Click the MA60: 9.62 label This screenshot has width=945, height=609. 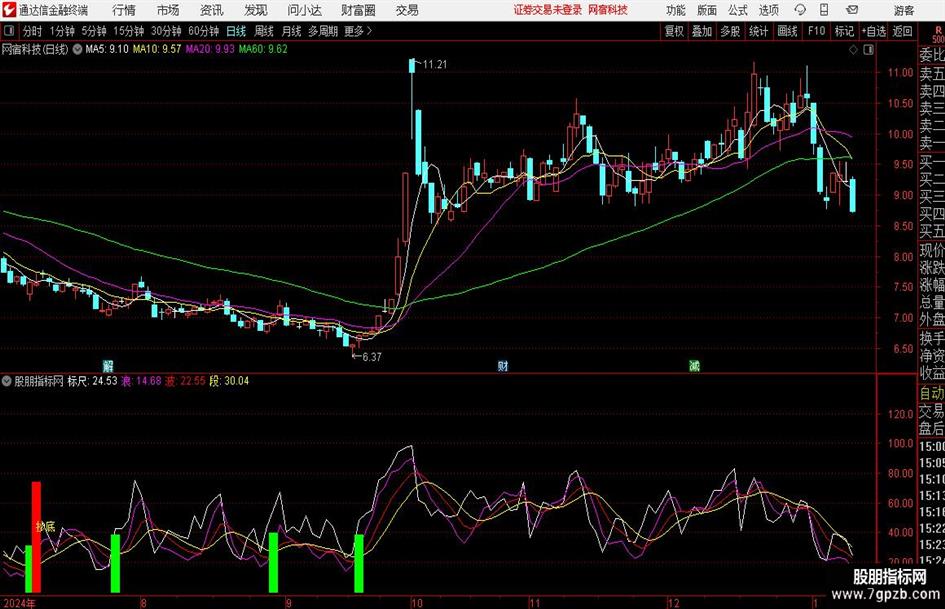coord(263,49)
